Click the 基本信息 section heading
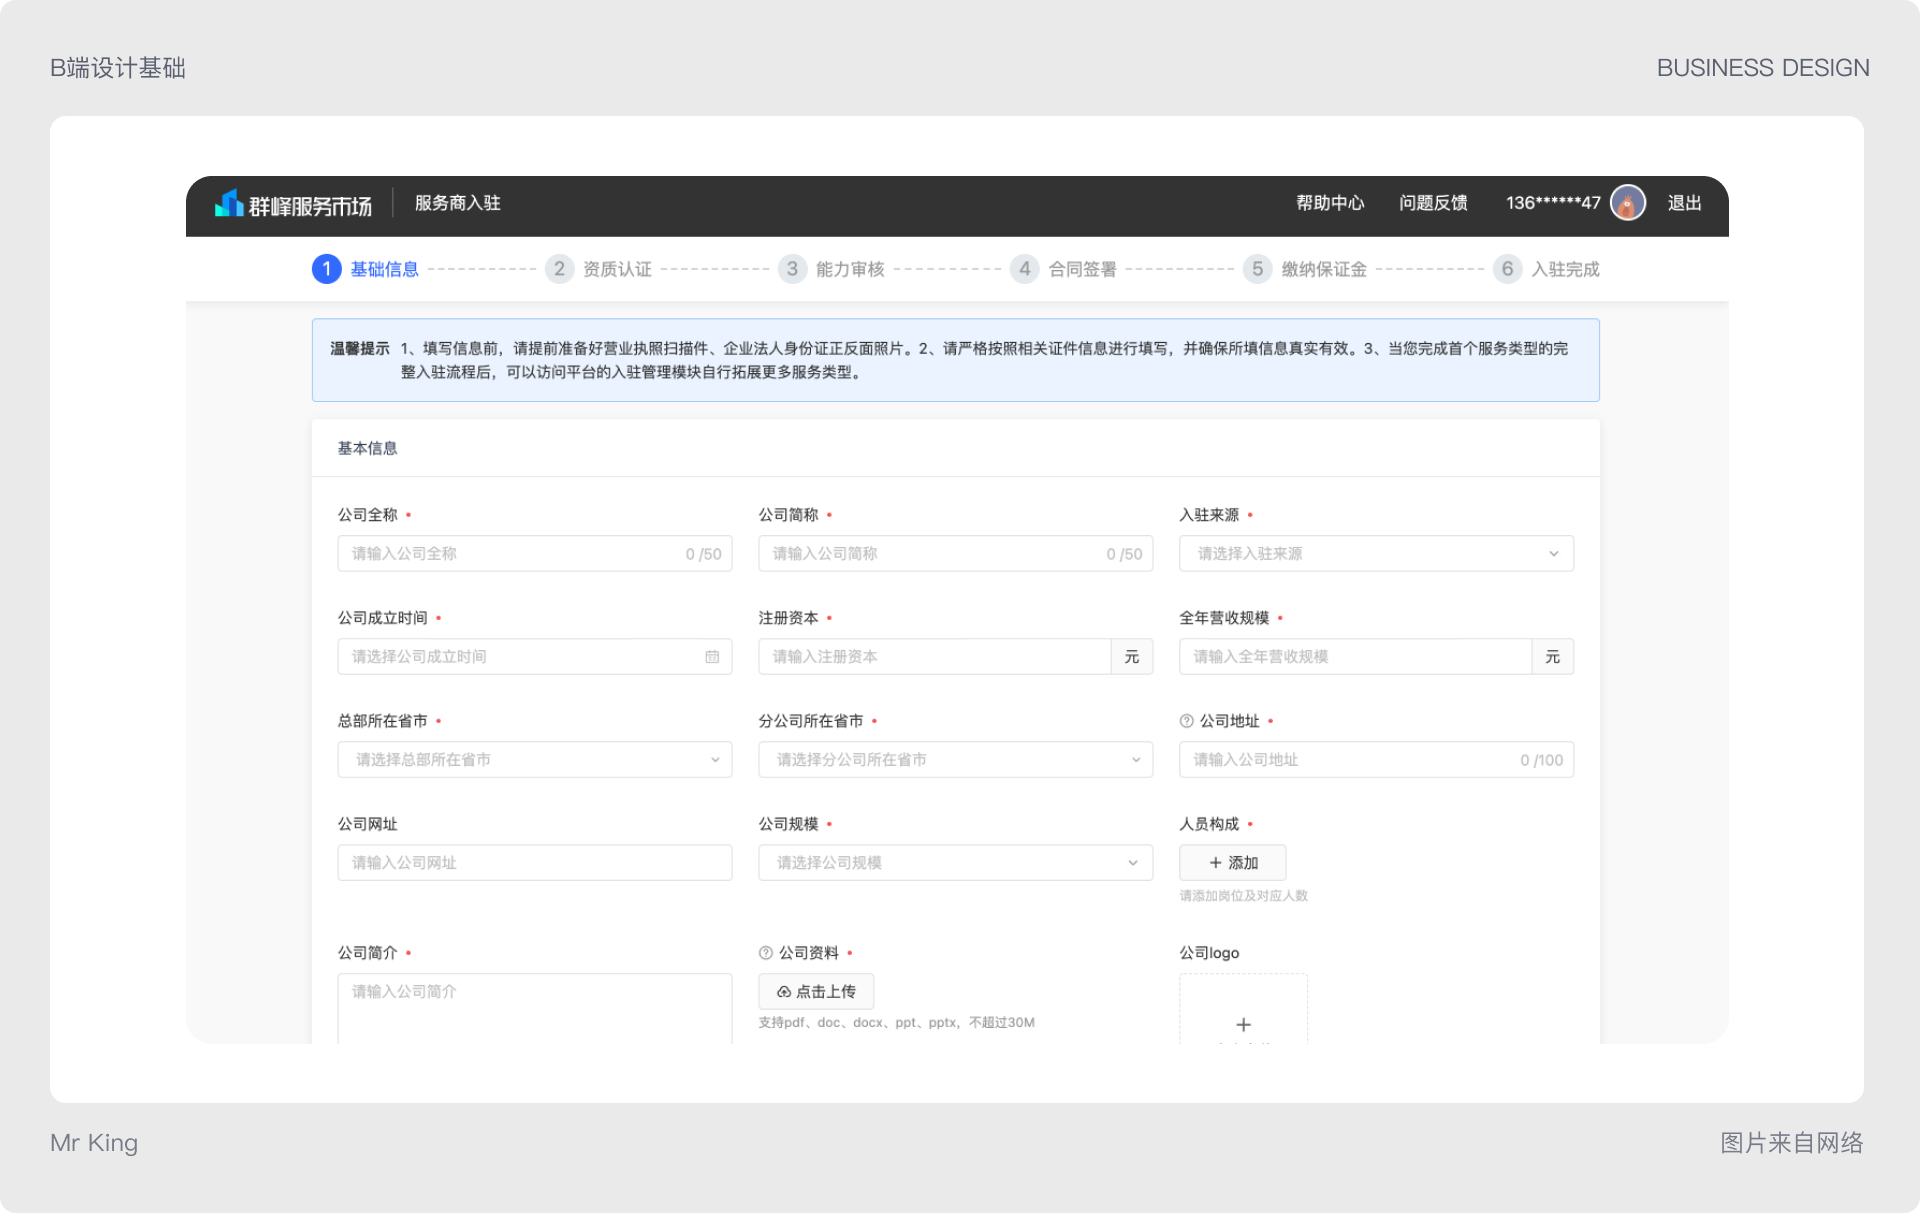The width and height of the screenshot is (1920, 1213). tap(367, 448)
